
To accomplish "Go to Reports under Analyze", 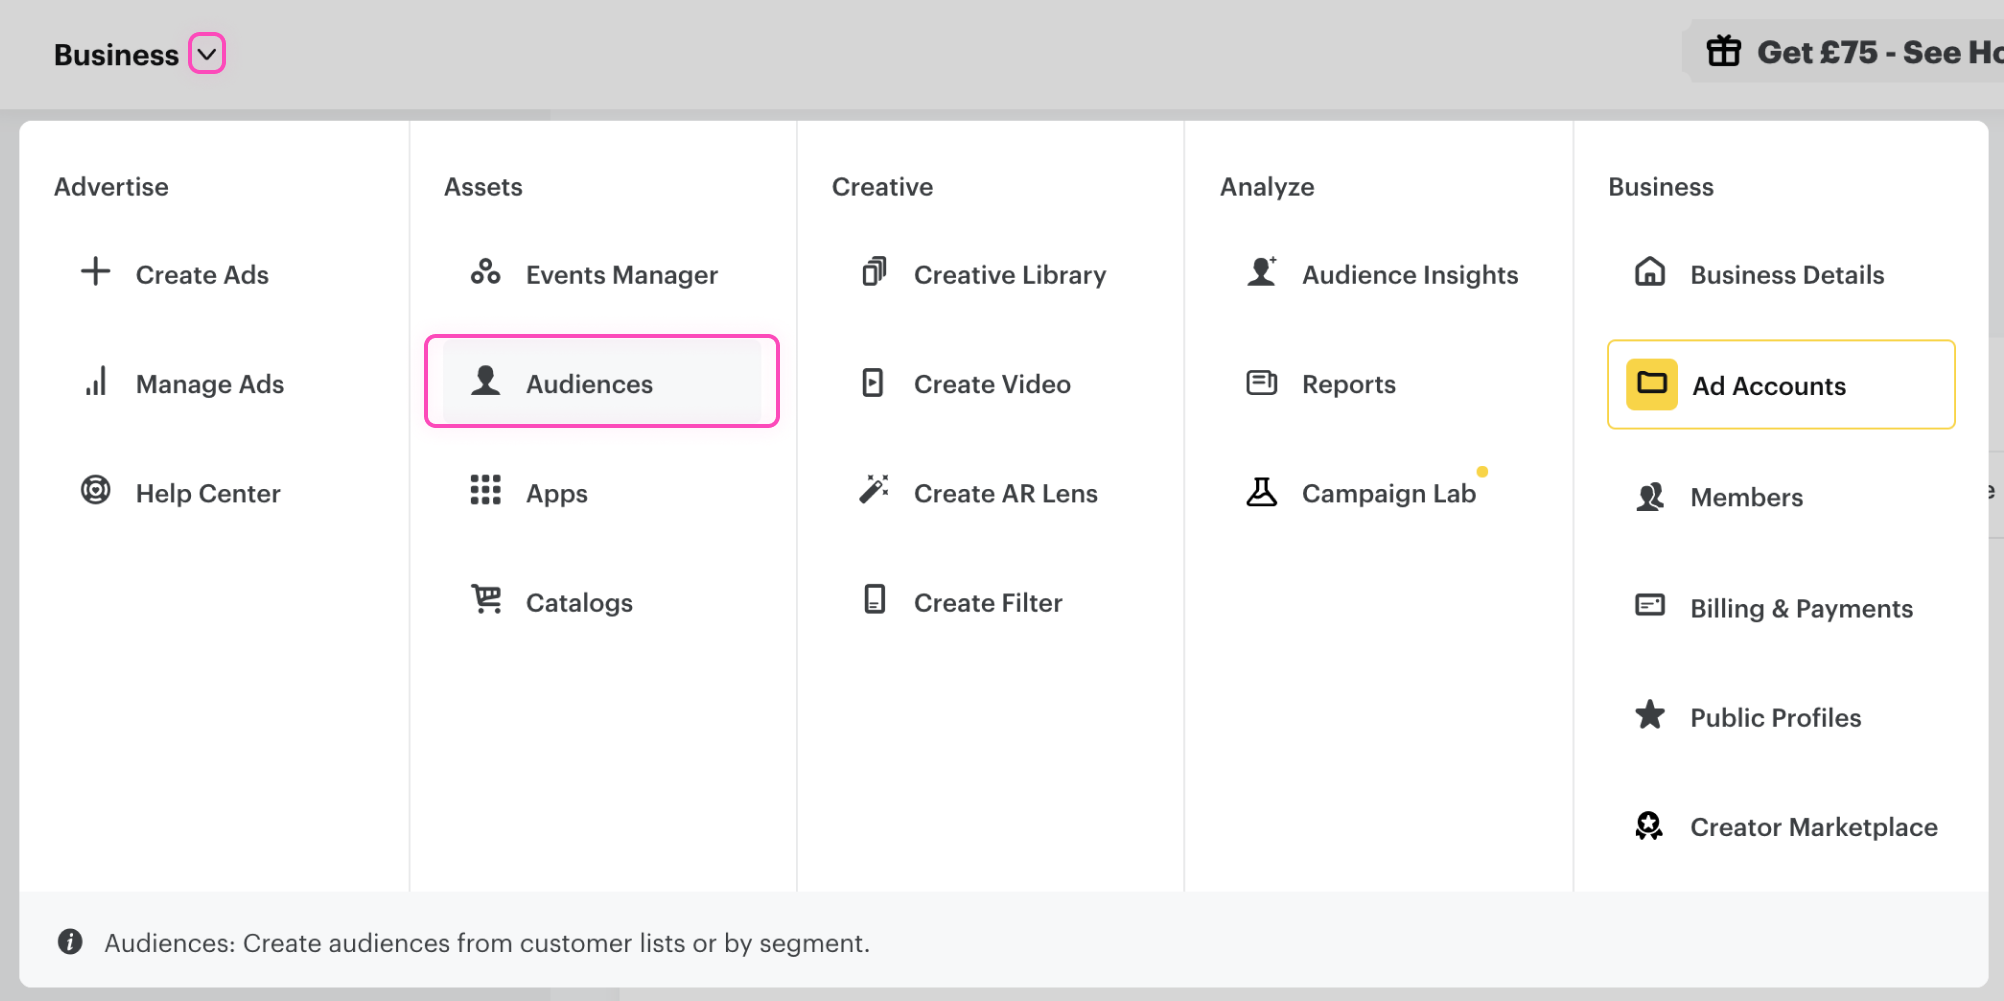I will (x=1348, y=384).
